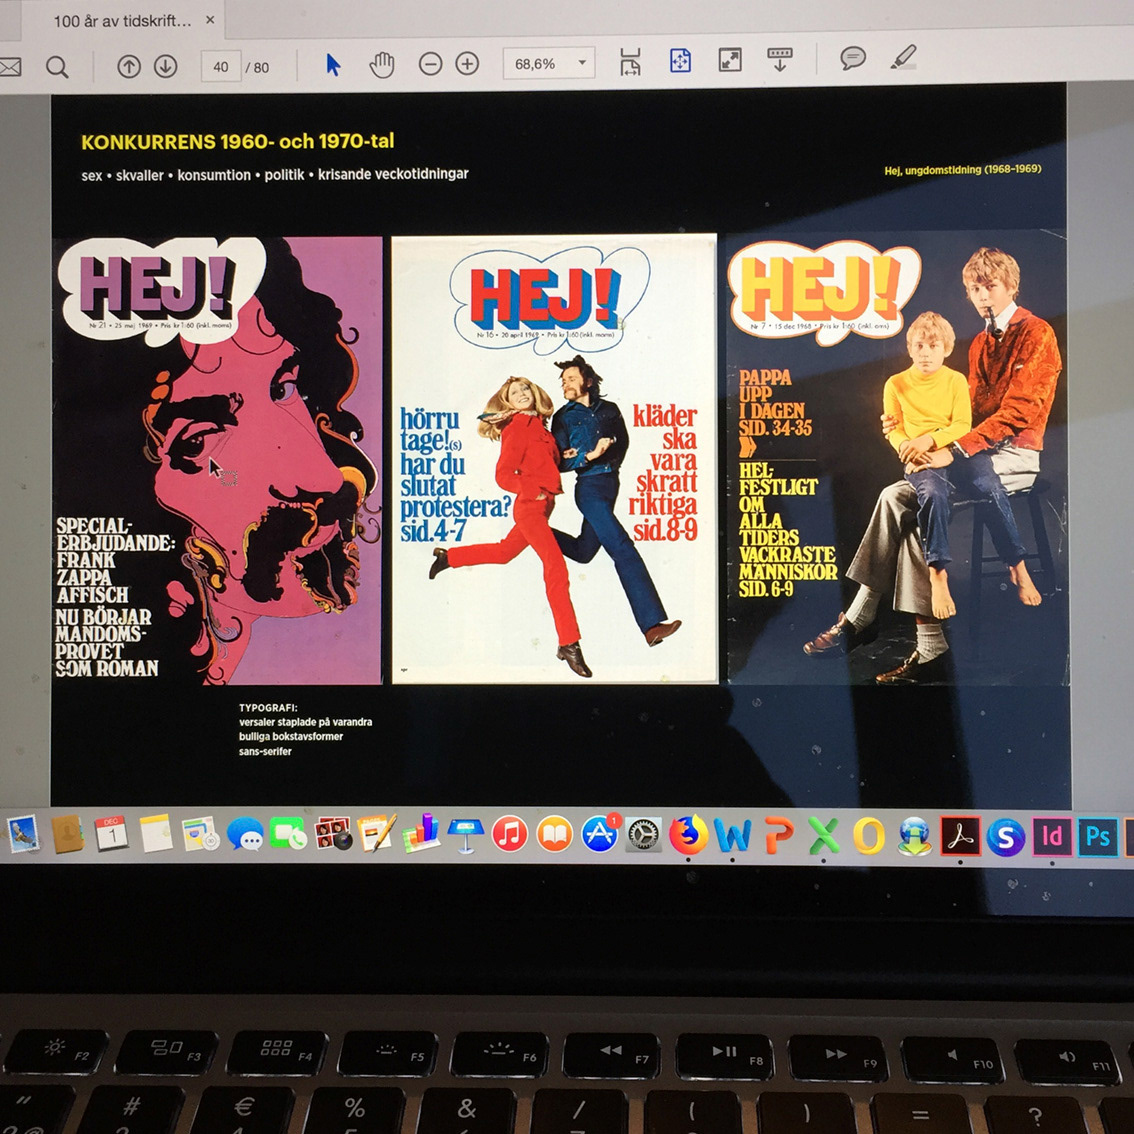Open Numbers chart app in dock
The width and height of the screenshot is (1134, 1134).
pyautogui.click(x=422, y=834)
